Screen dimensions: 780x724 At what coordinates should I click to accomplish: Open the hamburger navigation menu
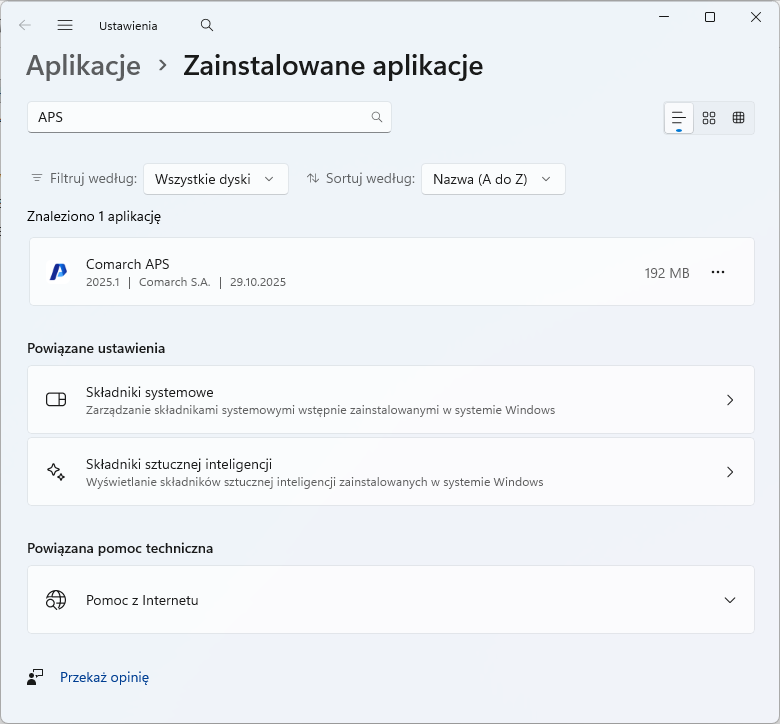(65, 25)
